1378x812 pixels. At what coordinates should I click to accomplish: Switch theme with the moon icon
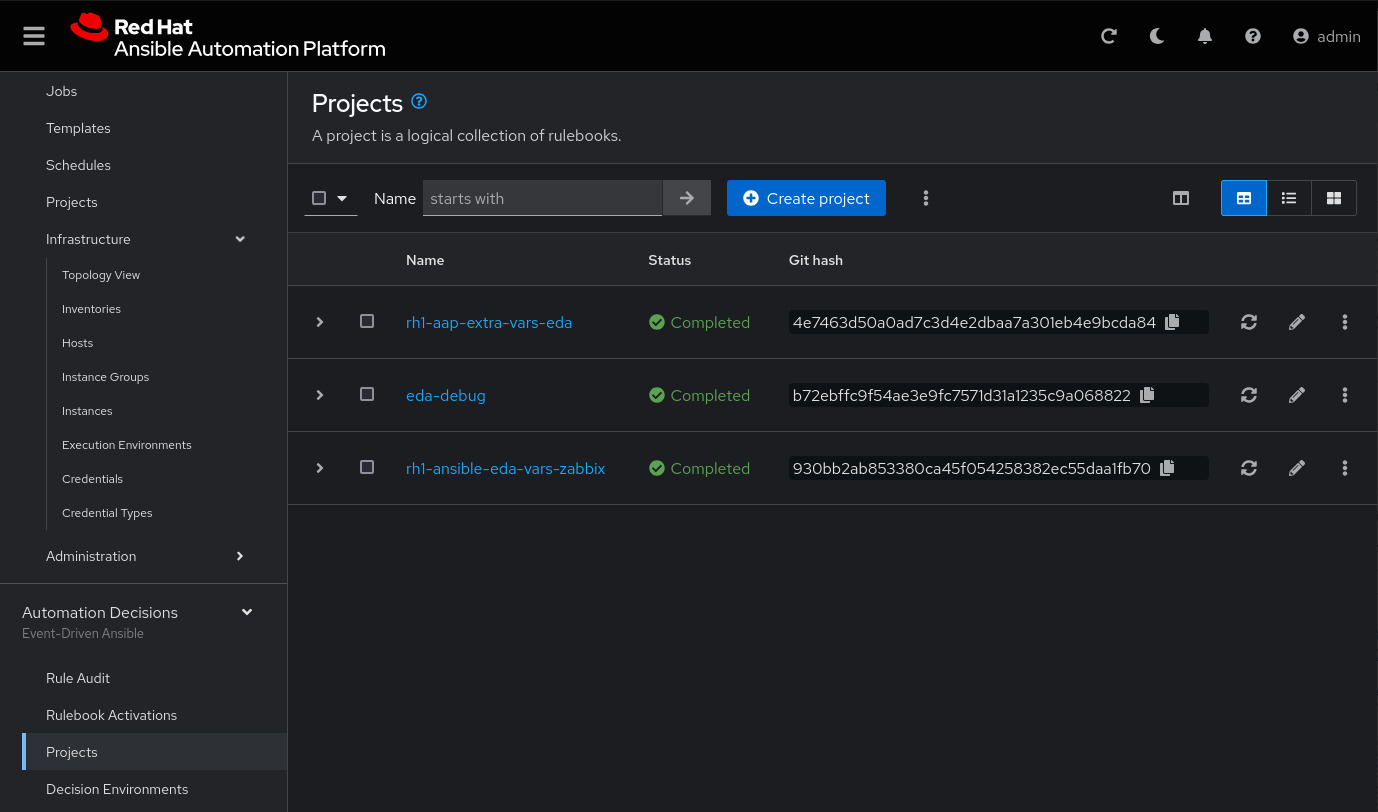(x=1157, y=36)
